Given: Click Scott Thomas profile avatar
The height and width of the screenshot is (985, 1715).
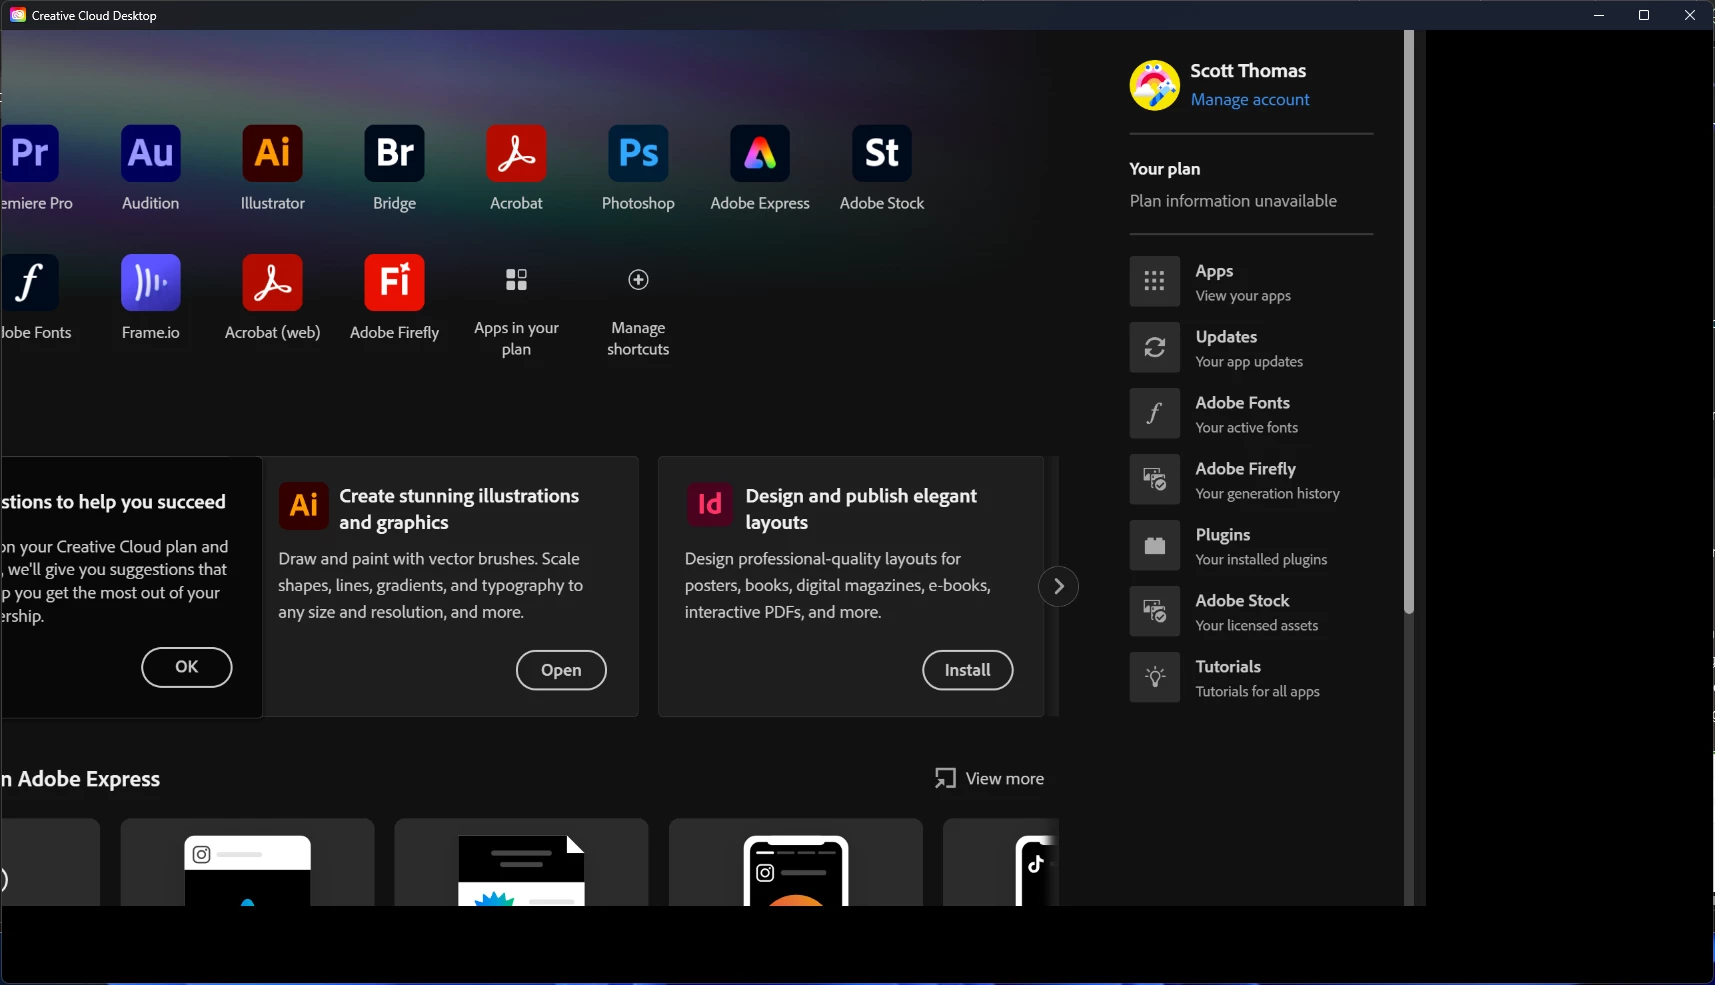Looking at the screenshot, I should click(x=1155, y=85).
